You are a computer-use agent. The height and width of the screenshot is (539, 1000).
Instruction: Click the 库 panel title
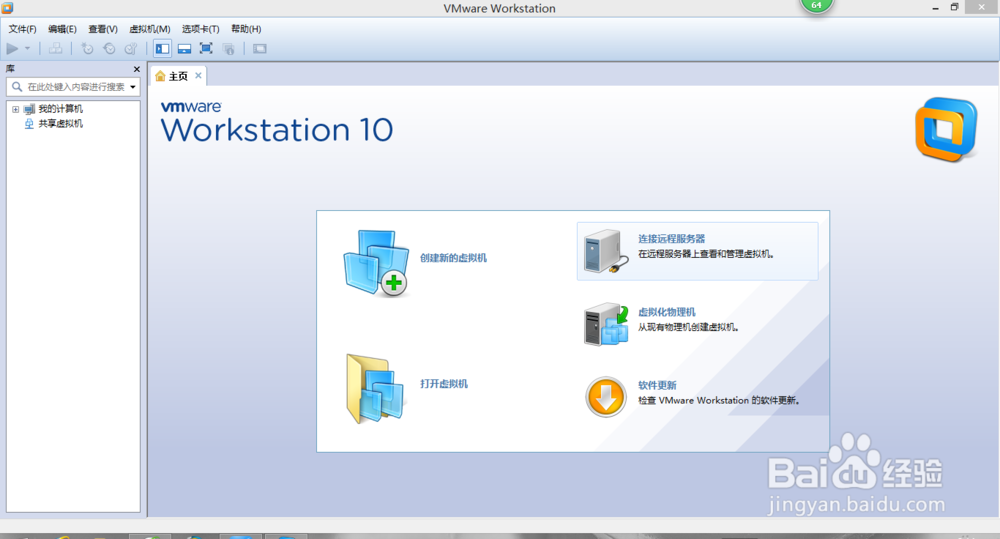[10, 68]
